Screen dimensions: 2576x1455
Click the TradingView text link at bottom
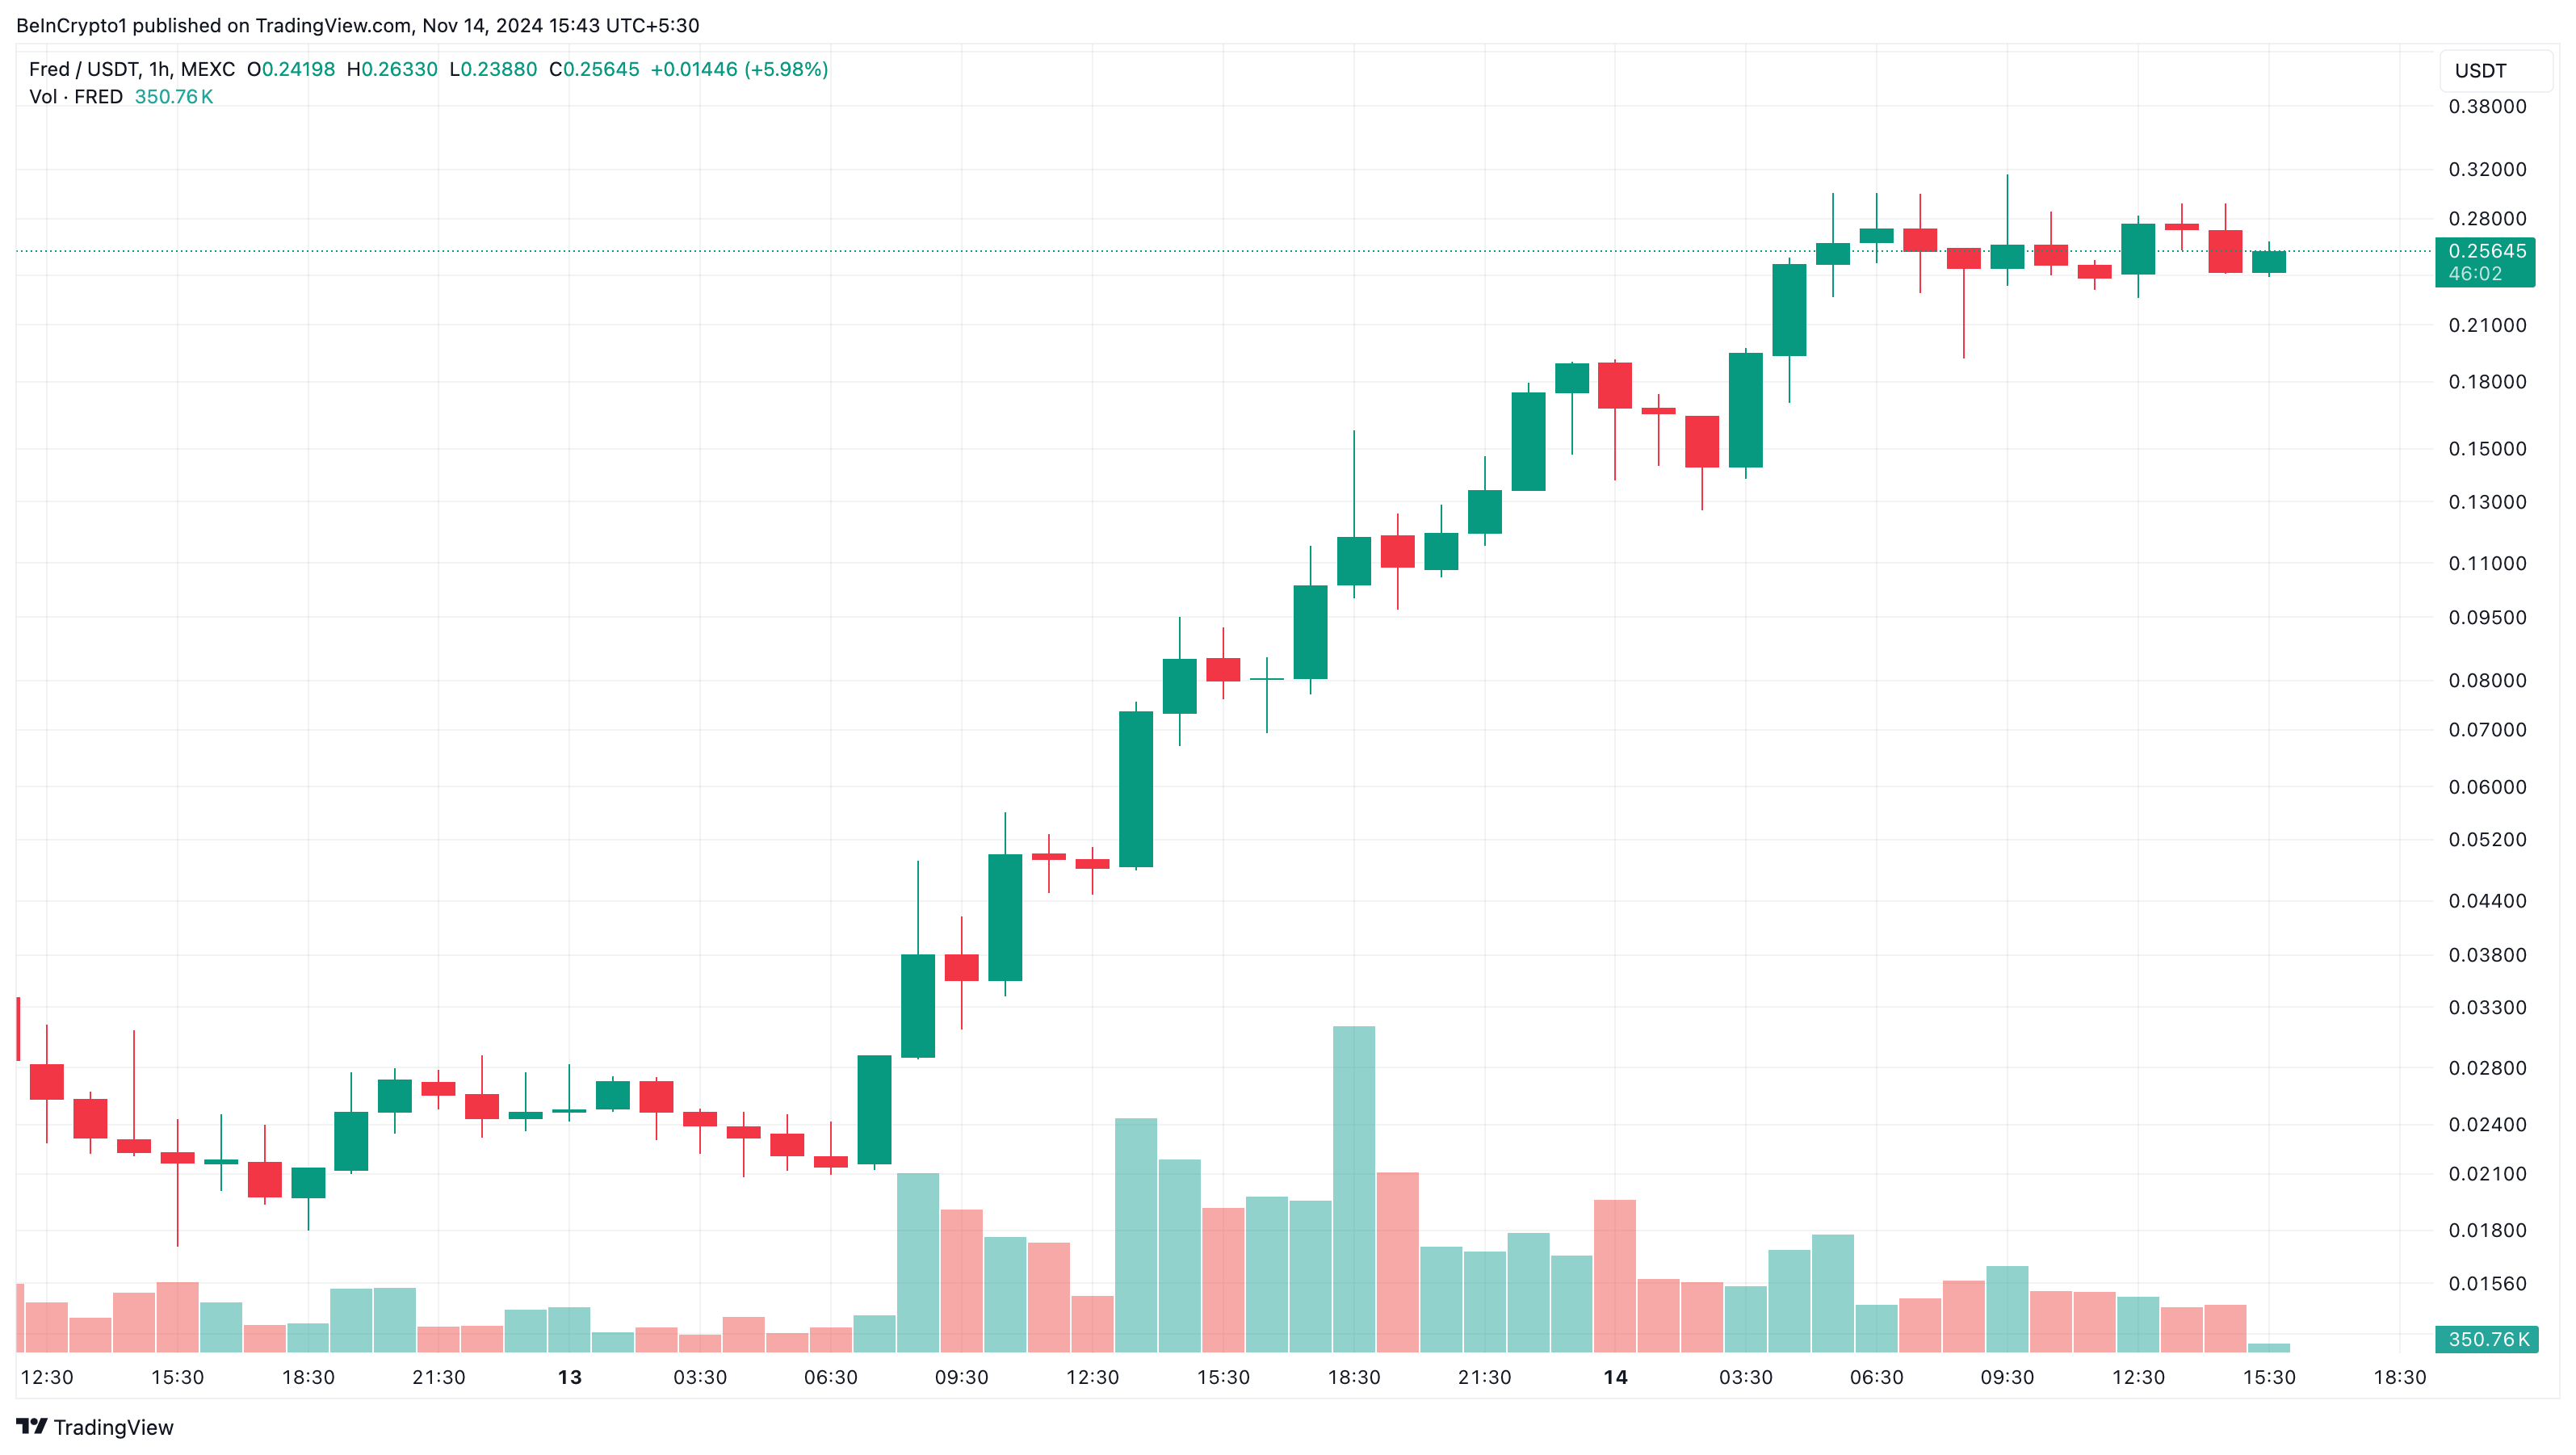coord(113,1427)
